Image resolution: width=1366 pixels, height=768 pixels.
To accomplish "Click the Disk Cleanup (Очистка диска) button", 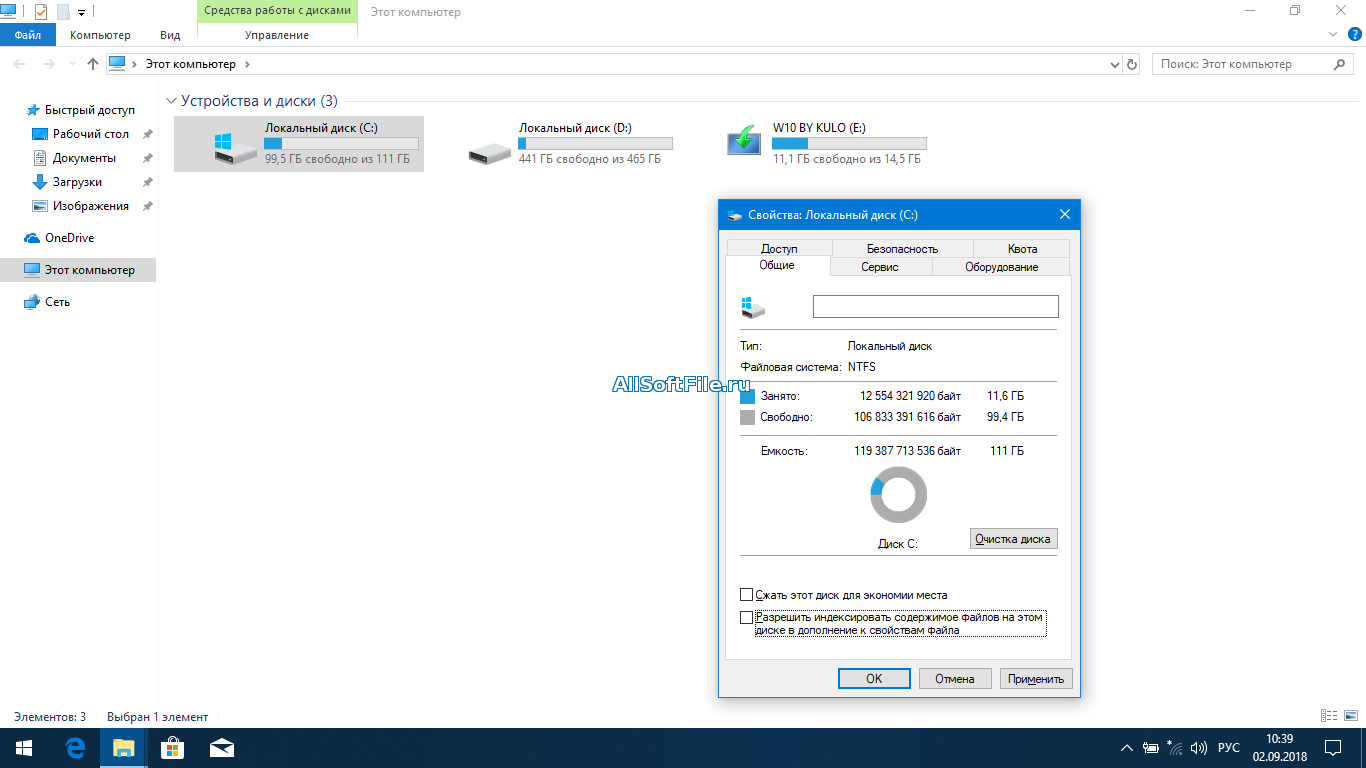I will coord(1013,539).
